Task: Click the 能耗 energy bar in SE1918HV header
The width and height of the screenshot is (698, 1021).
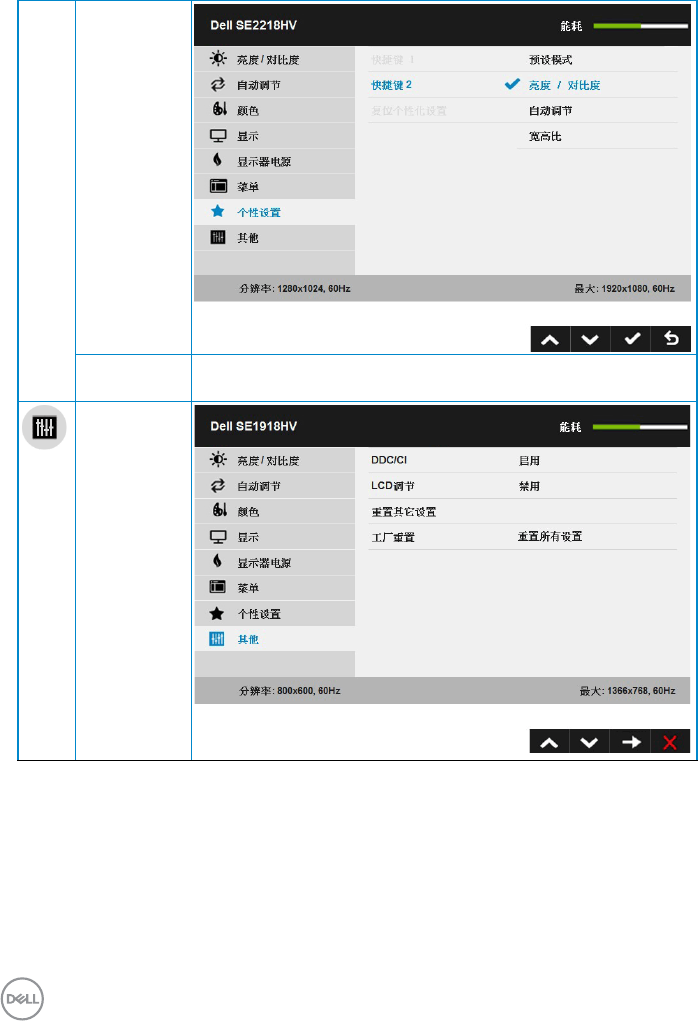Action: pyautogui.click(x=640, y=427)
